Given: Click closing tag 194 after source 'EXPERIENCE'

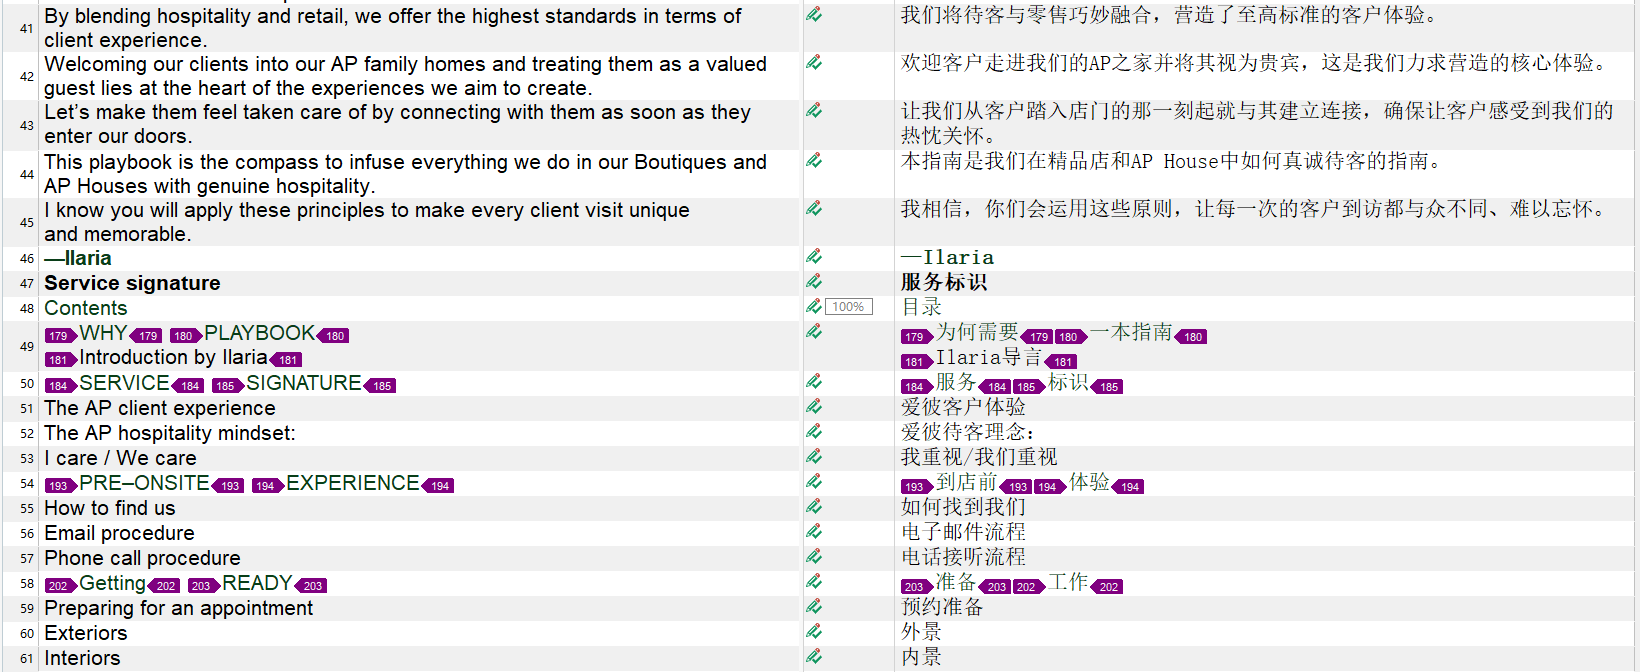Looking at the screenshot, I should pyautogui.click(x=437, y=486).
